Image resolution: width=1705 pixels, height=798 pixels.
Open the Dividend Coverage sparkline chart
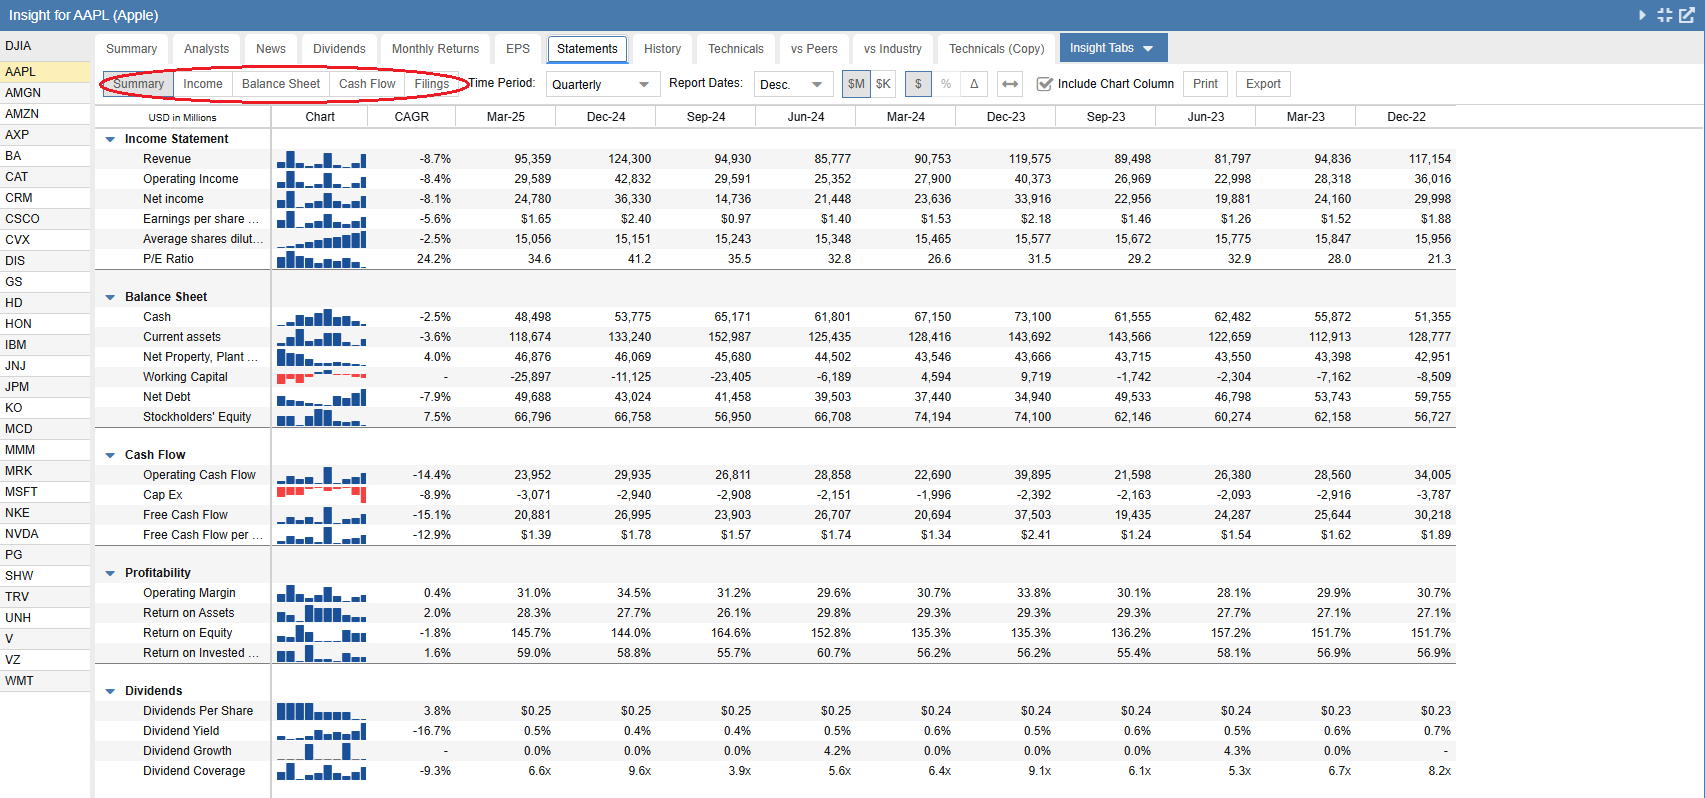(321, 771)
